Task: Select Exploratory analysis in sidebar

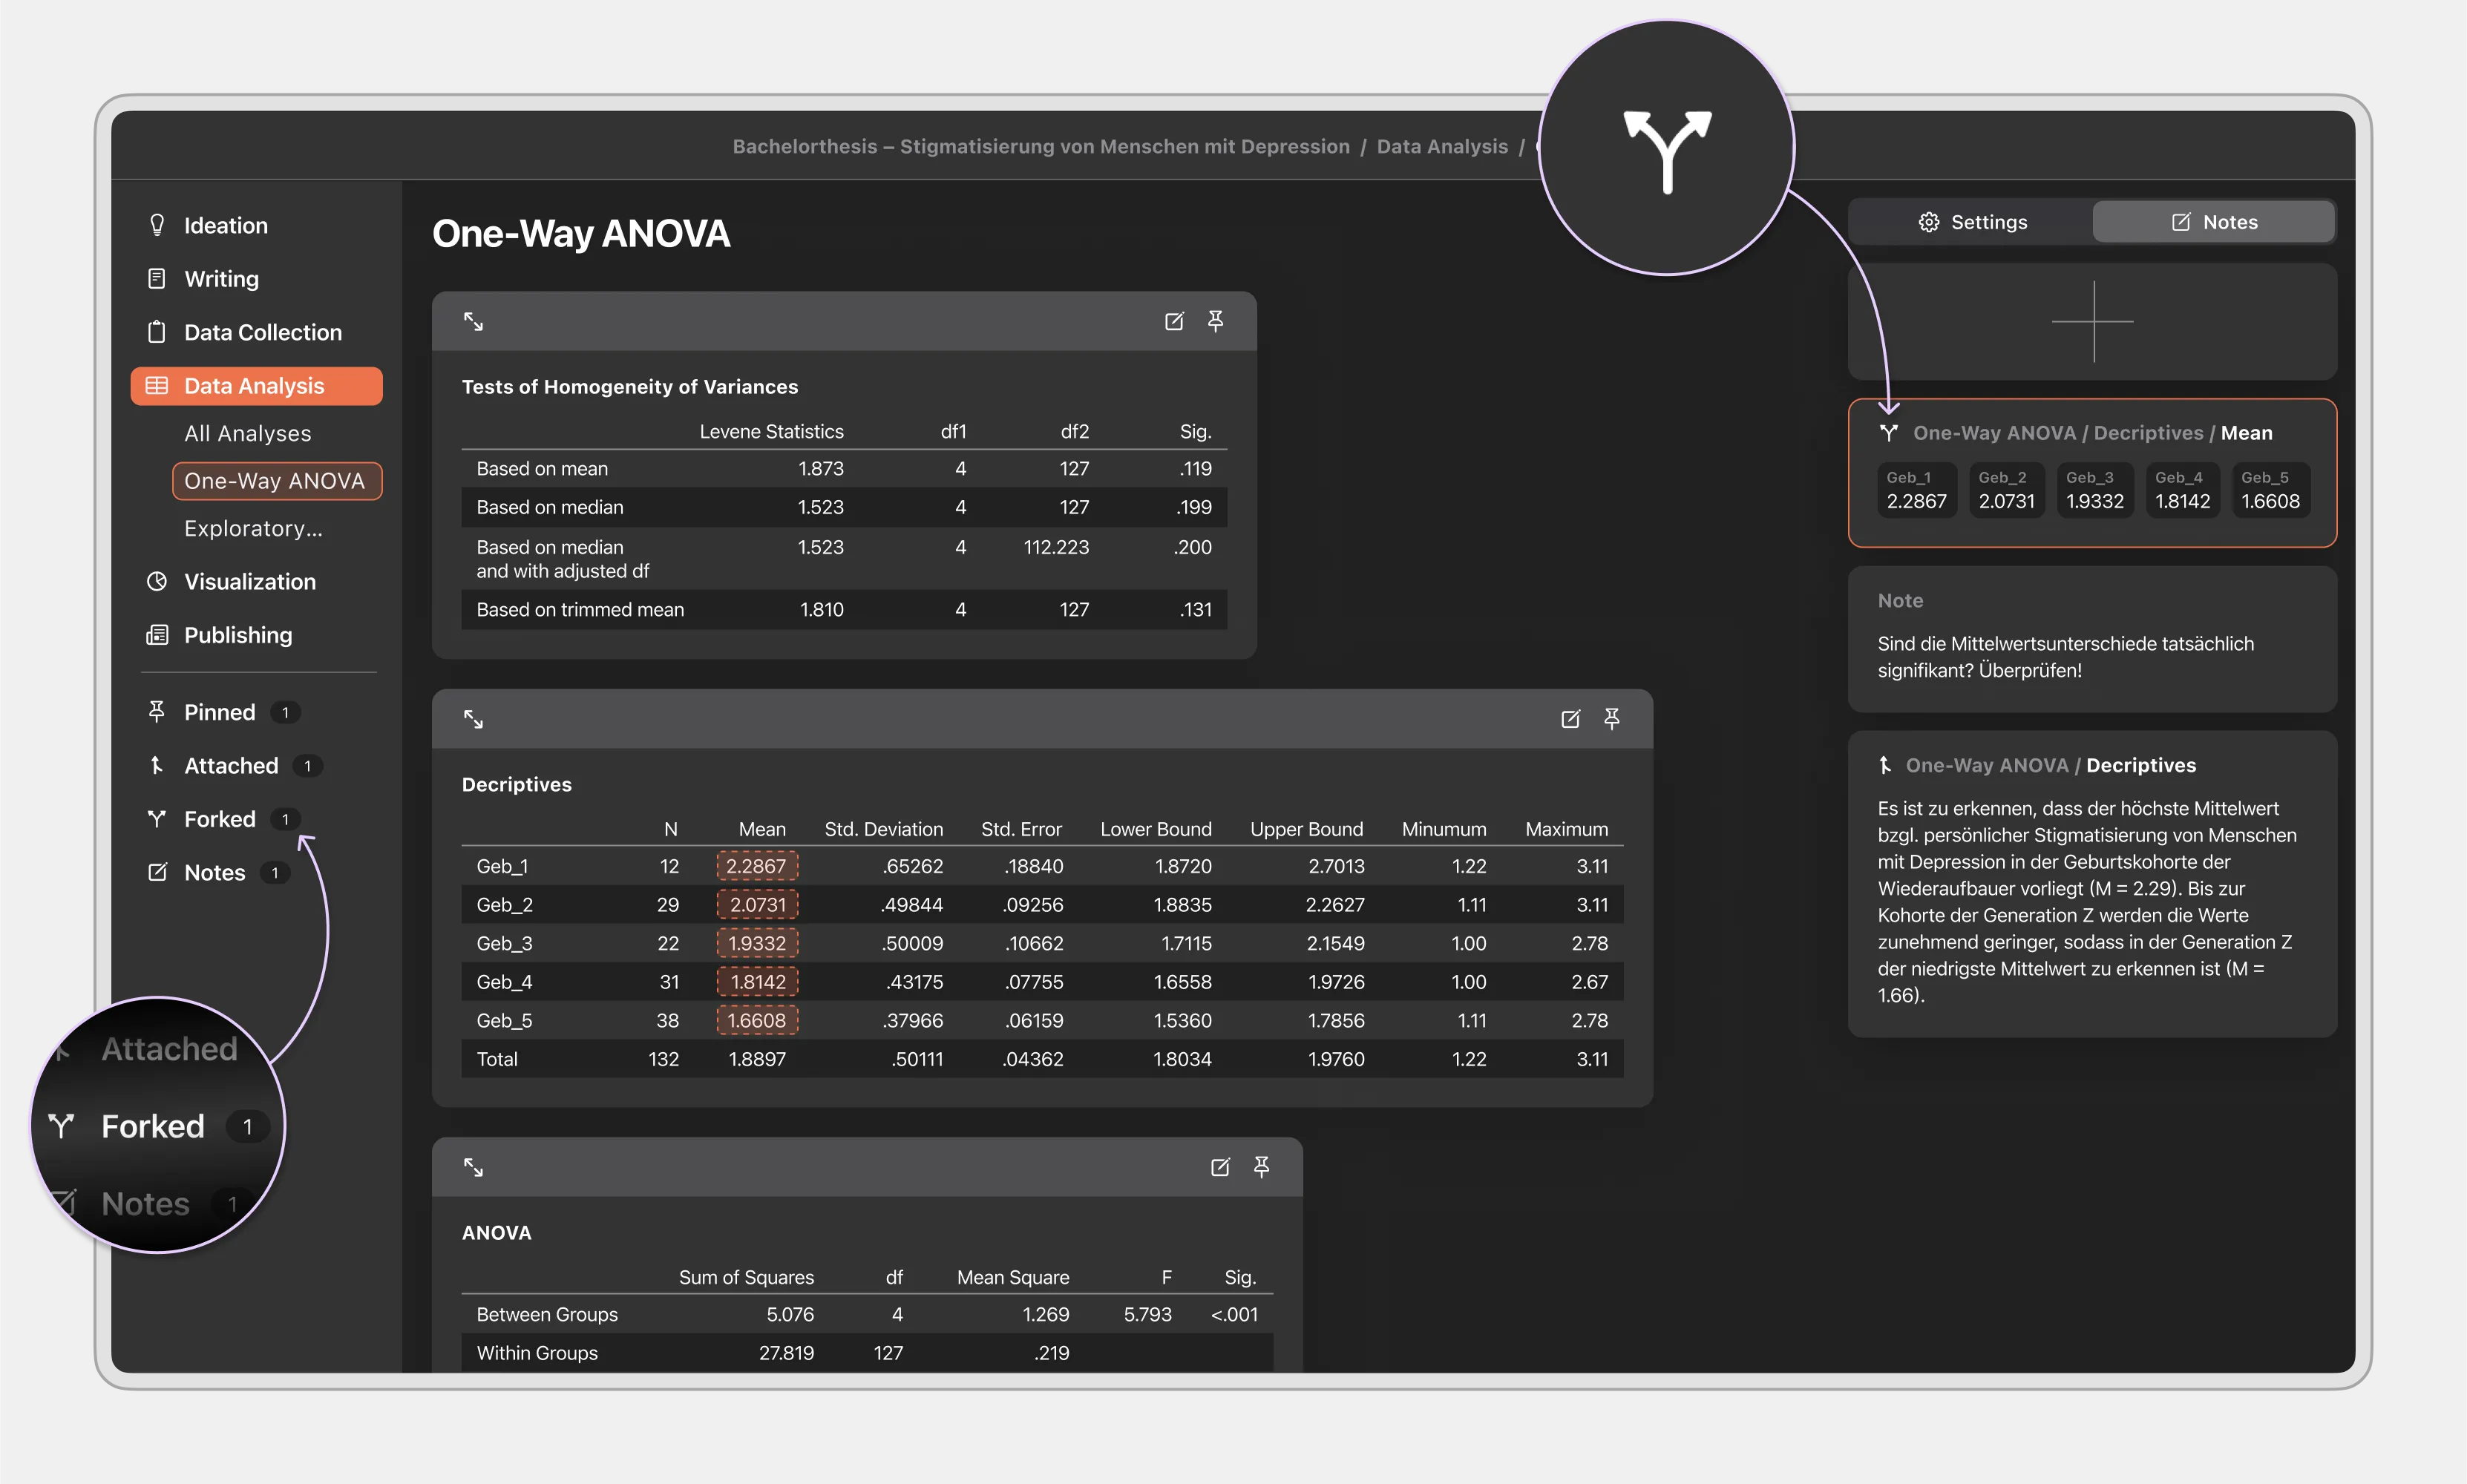Action: coord(253,528)
